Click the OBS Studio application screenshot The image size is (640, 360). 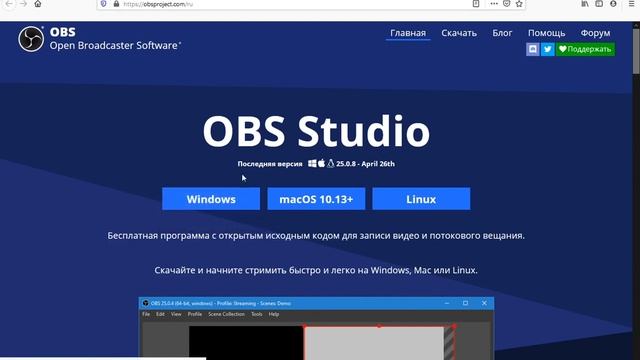316,329
